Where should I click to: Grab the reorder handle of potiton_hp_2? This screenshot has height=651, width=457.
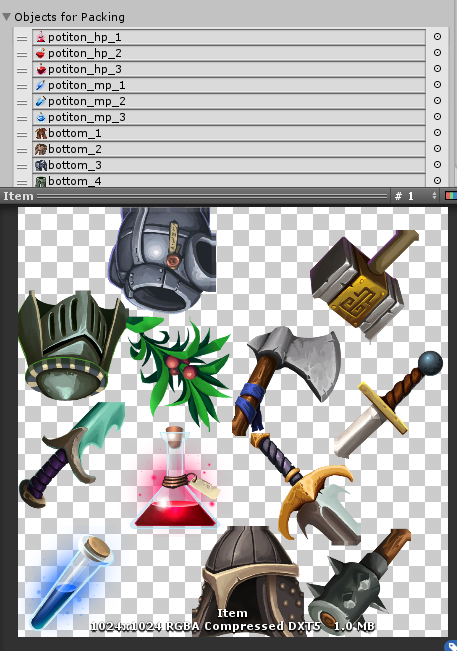click(22, 54)
